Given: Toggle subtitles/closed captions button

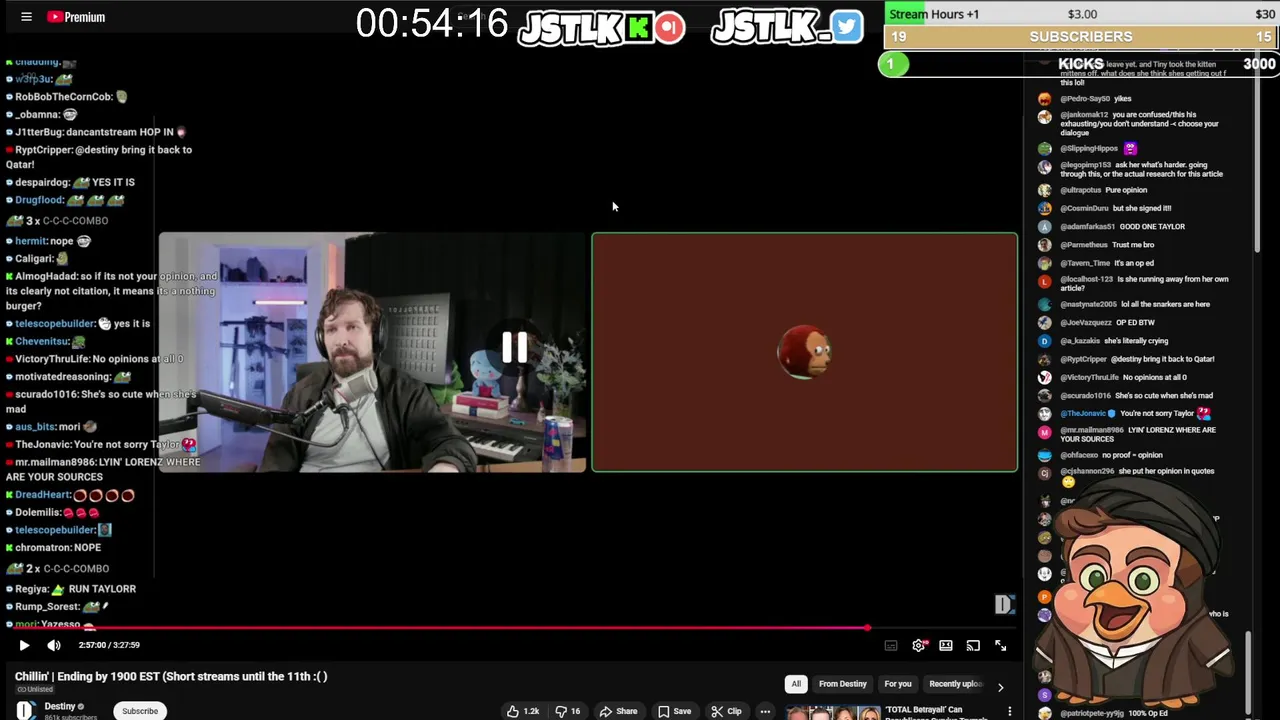Looking at the screenshot, I should (x=891, y=646).
